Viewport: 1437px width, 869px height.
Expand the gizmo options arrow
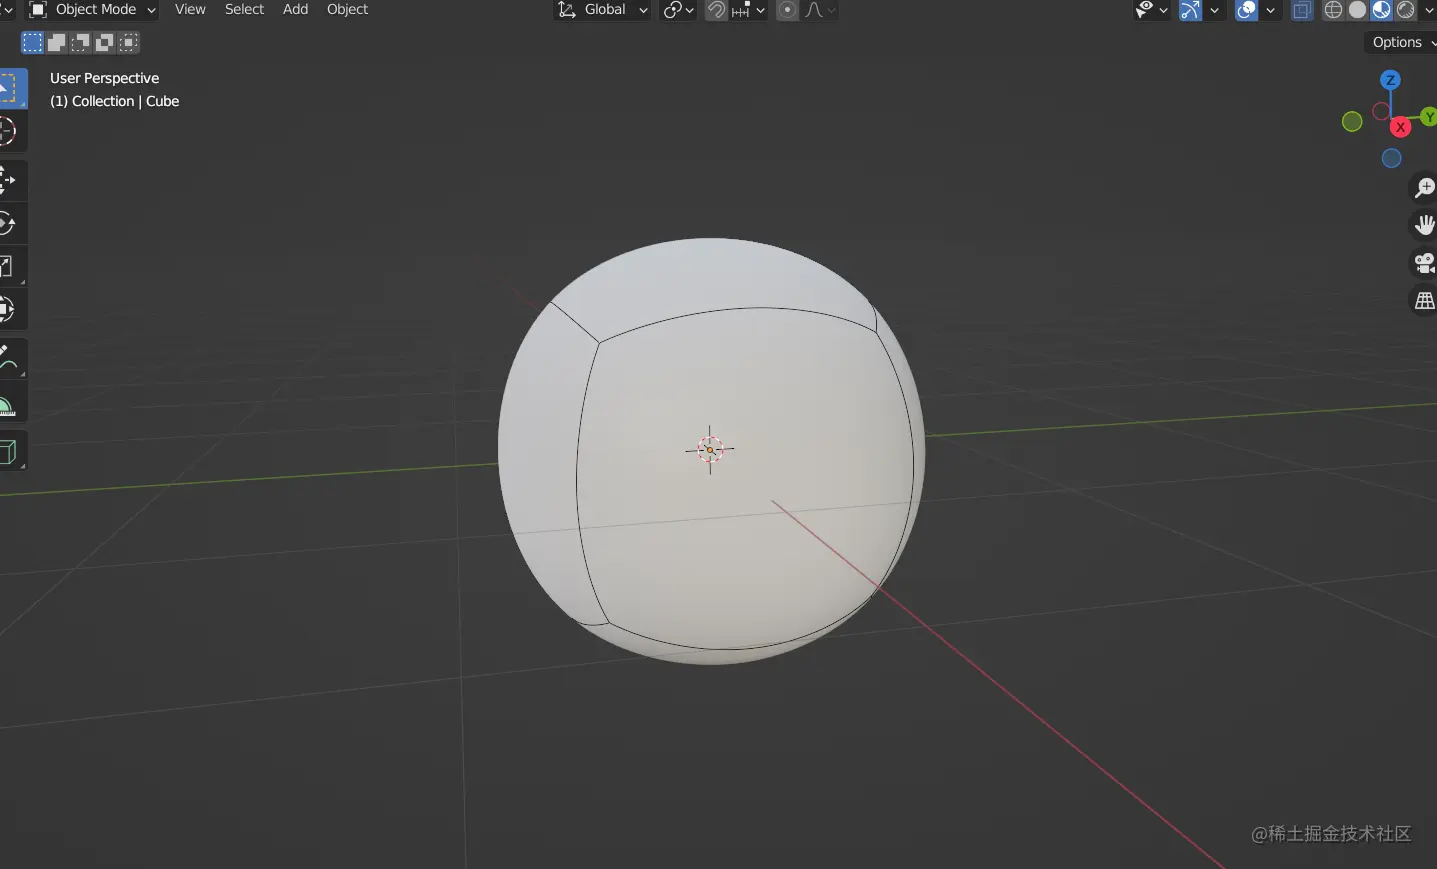[1215, 10]
